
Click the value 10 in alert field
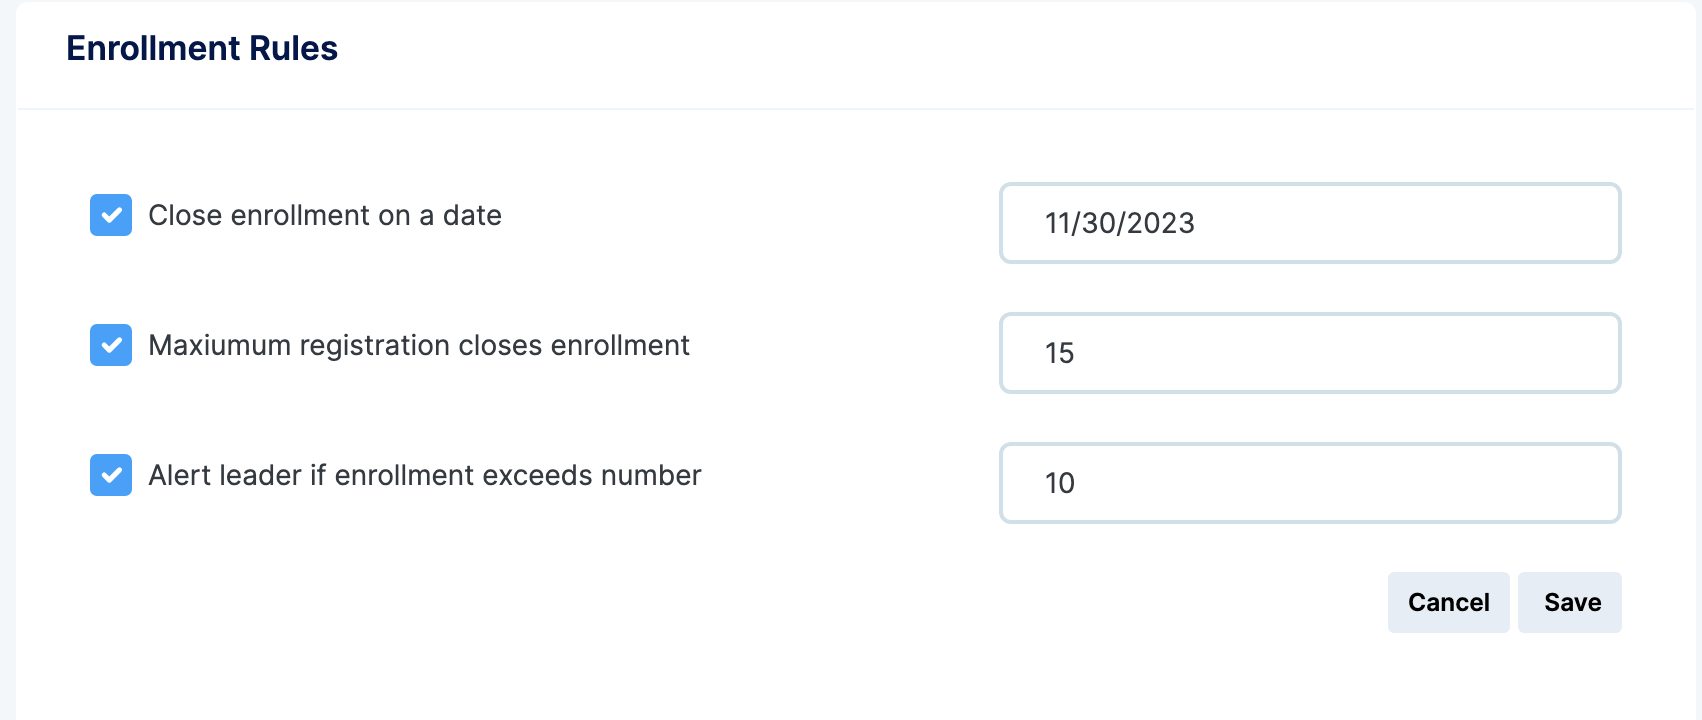coord(1060,483)
